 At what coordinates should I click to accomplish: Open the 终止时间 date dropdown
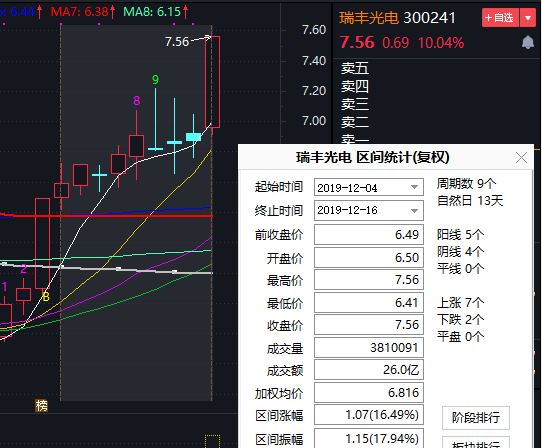(x=414, y=210)
